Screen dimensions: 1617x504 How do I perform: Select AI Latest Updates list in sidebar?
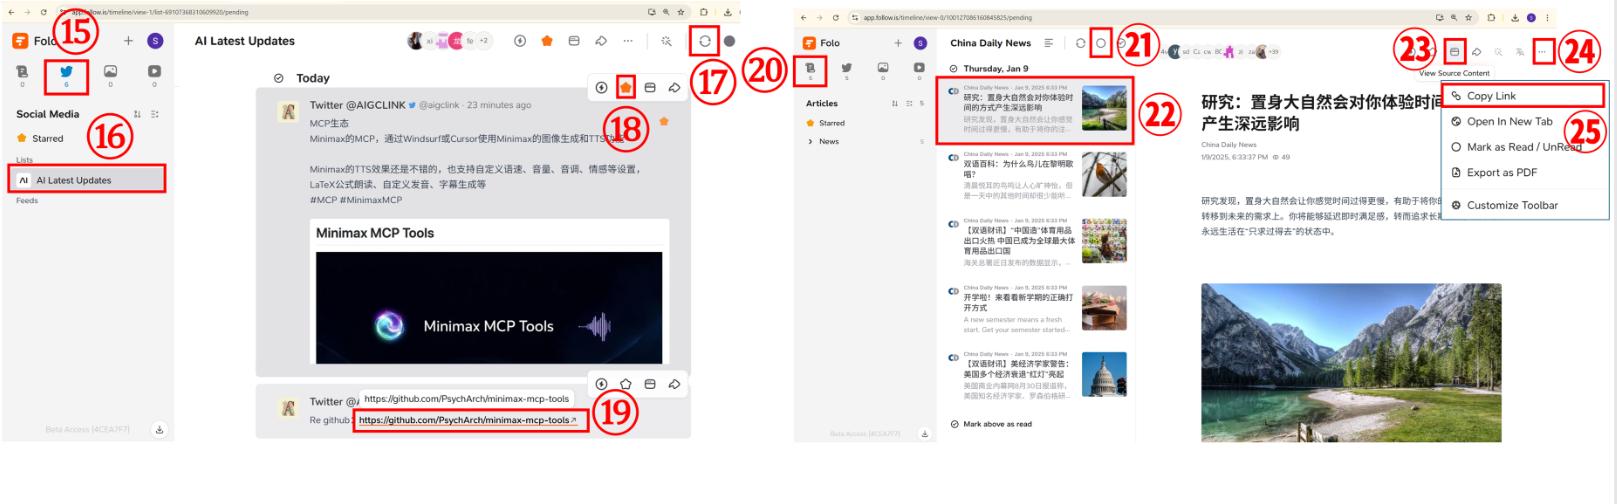pos(74,180)
